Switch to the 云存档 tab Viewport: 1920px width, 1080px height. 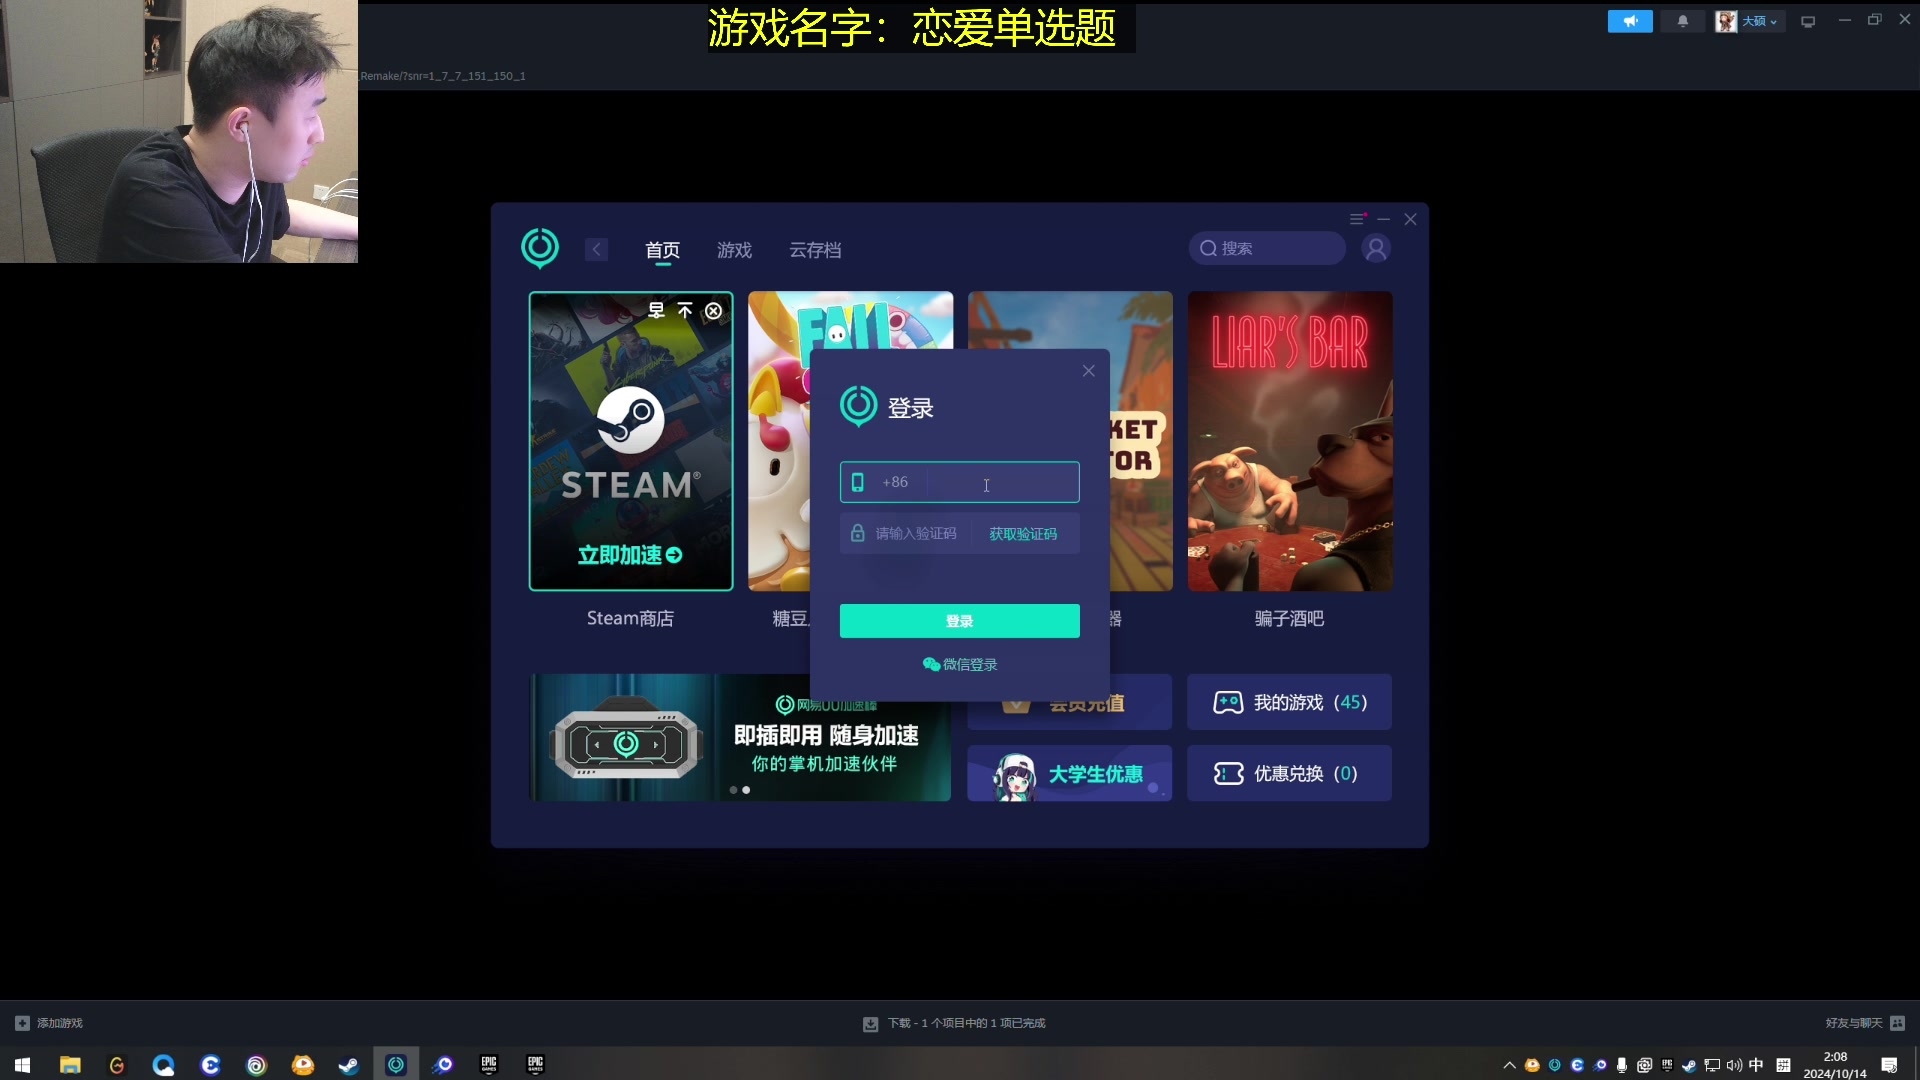(x=815, y=250)
